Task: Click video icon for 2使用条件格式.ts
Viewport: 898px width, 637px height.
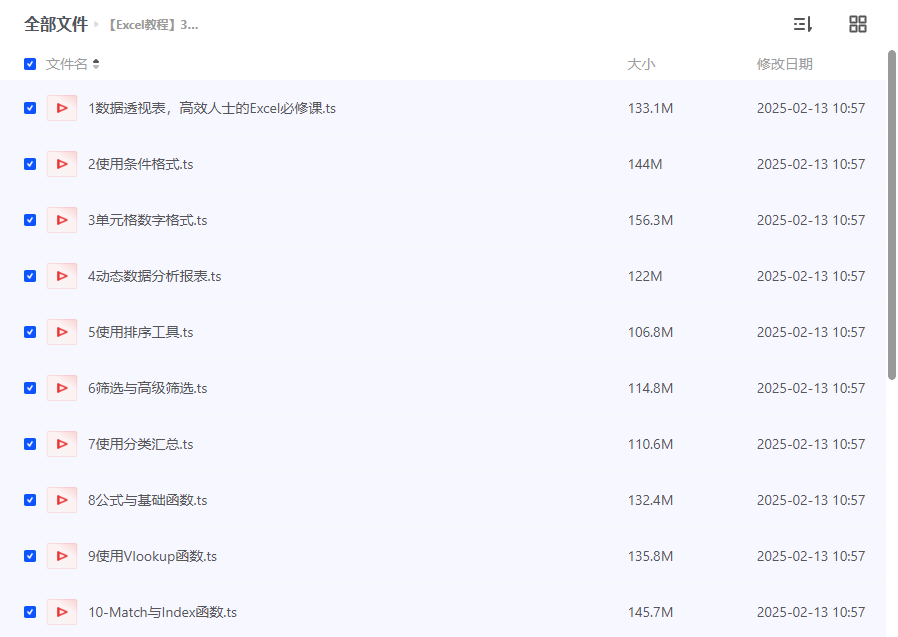Action: (x=62, y=164)
